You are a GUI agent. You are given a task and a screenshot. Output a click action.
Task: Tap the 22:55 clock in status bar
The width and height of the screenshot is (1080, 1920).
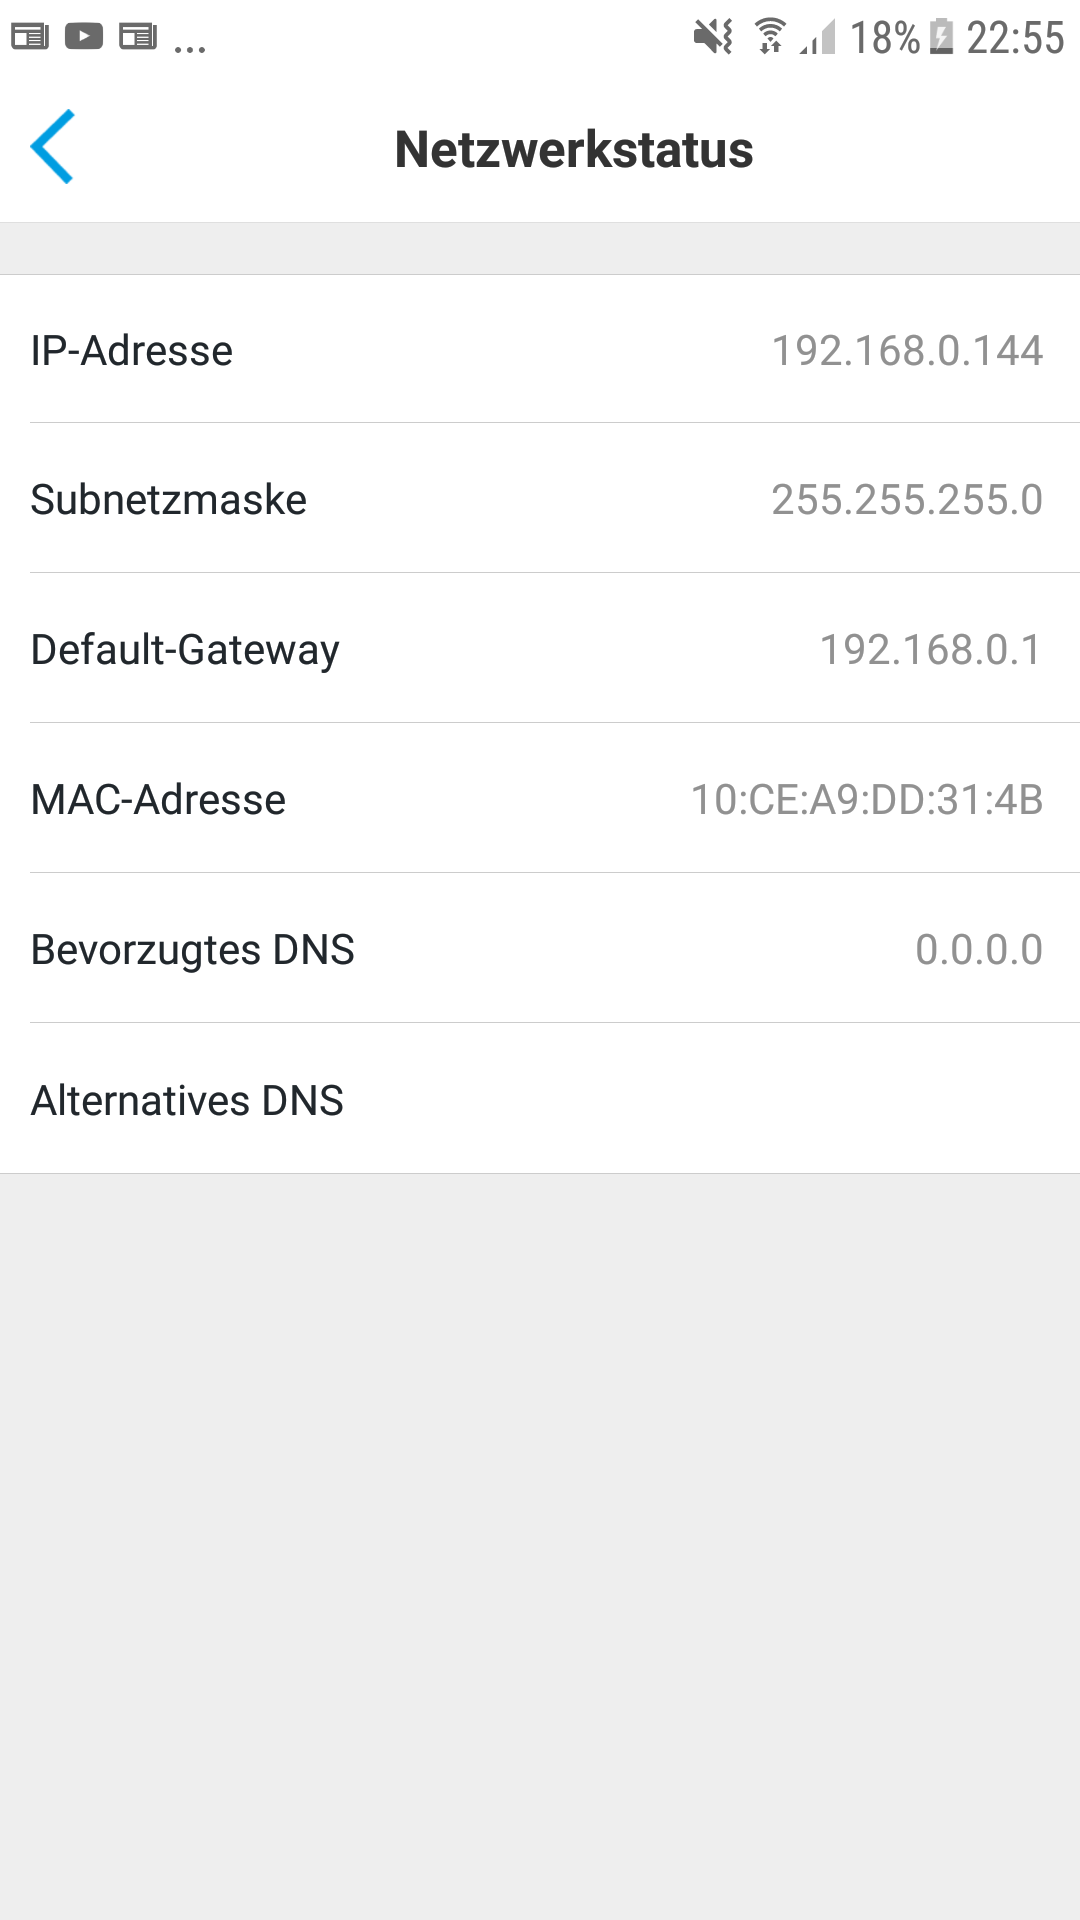tap(1015, 38)
